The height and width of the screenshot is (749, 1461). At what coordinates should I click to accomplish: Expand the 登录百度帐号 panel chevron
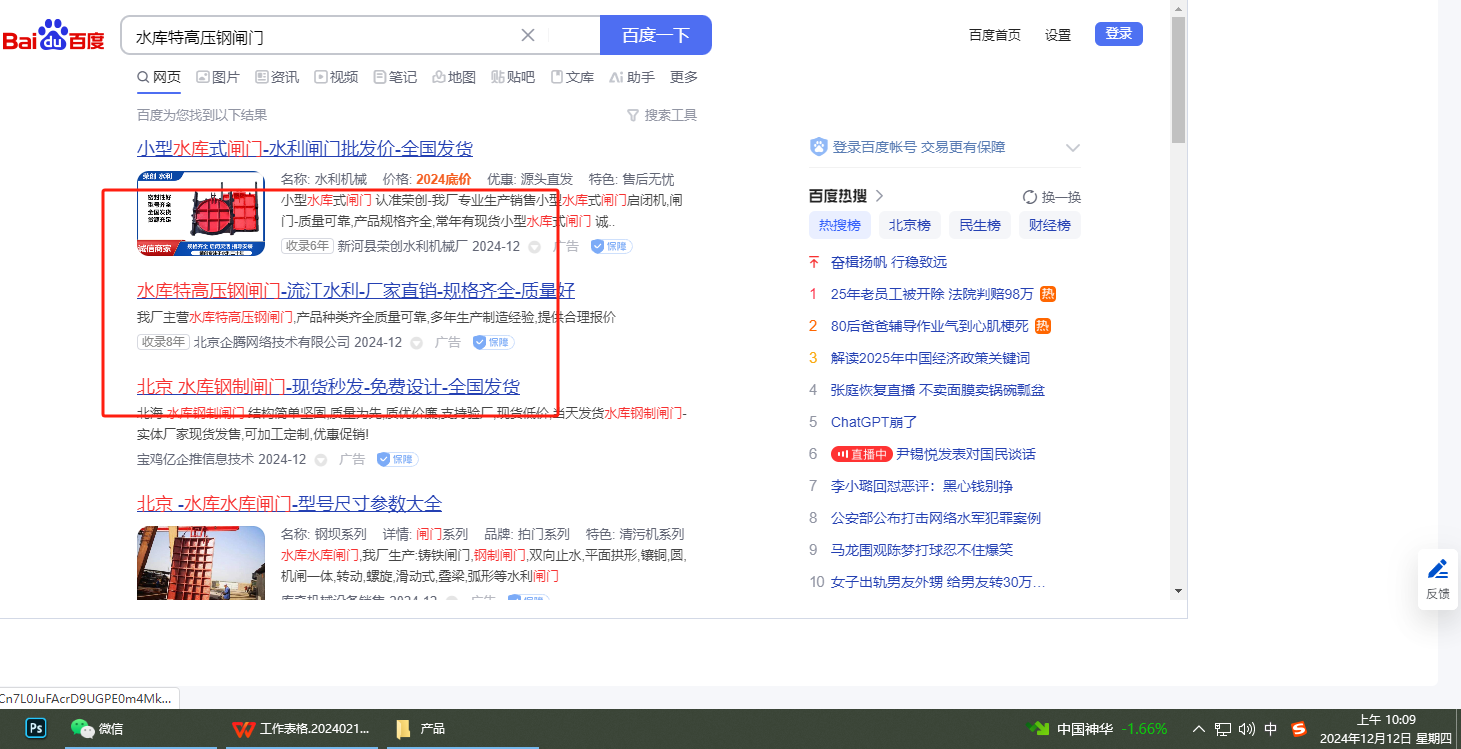1073,148
